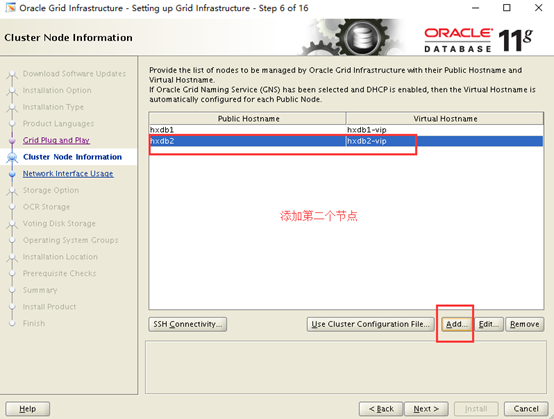The height and width of the screenshot is (419, 554).
Task: Click Use Cluster Configuration File button
Action: pyautogui.click(x=371, y=324)
